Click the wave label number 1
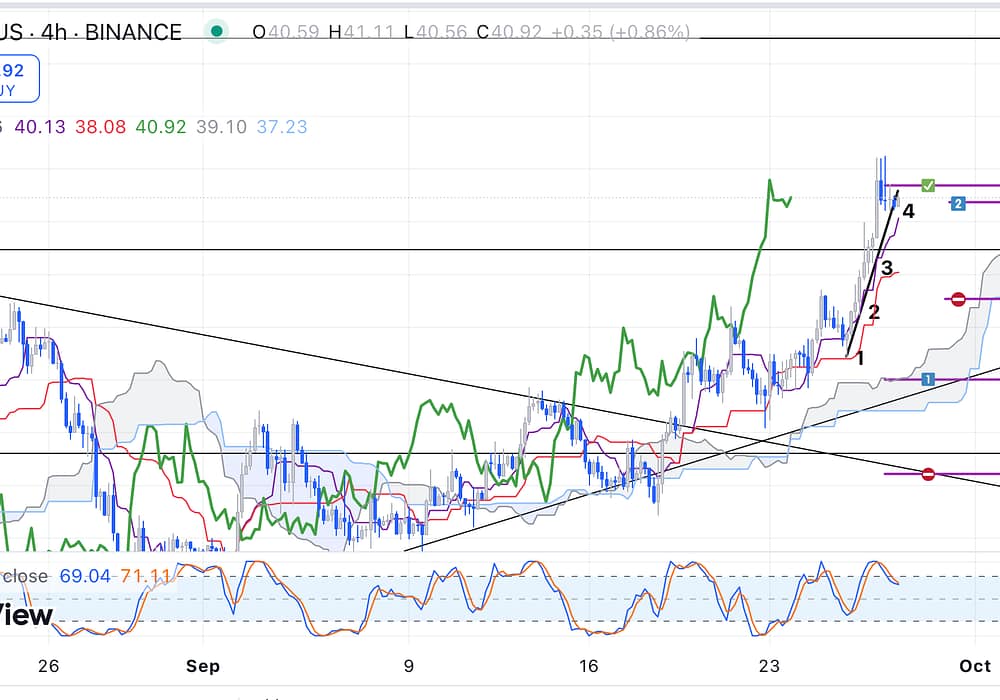Screen dimensions: 1000x700 860,357
